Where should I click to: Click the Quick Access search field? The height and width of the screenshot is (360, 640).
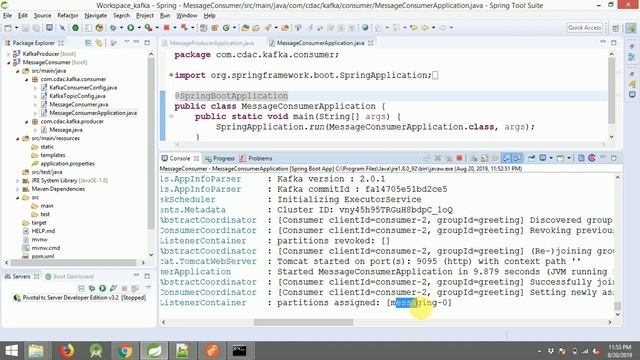[584, 28]
